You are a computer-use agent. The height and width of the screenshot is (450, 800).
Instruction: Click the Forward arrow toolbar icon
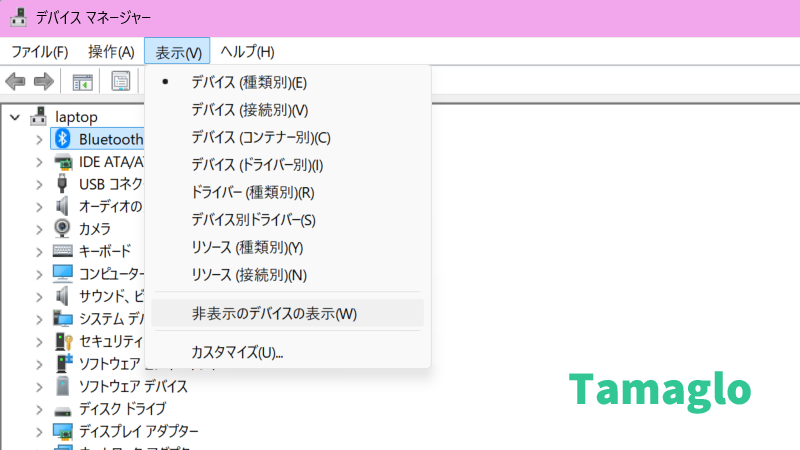44,81
